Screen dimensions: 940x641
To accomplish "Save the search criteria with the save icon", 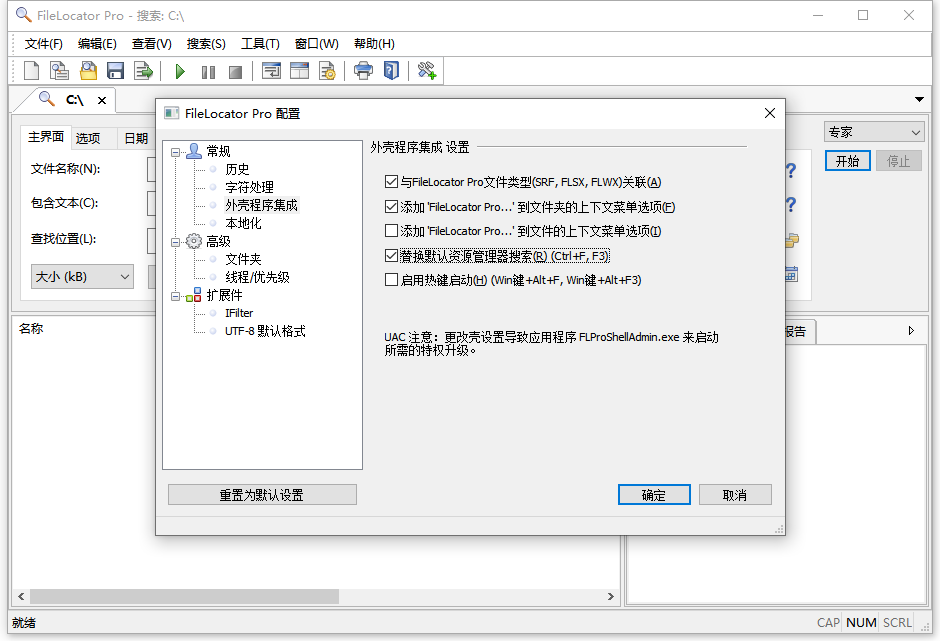I will tap(115, 71).
